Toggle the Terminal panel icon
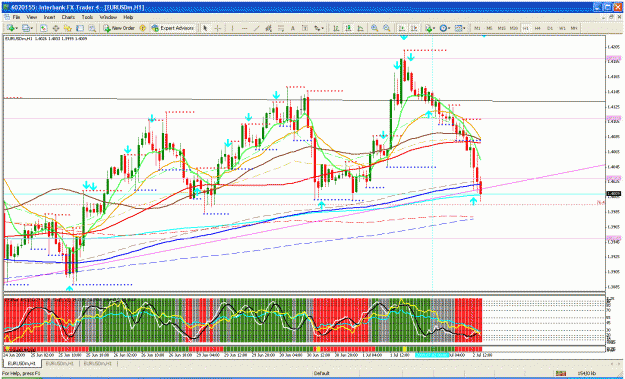The width and height of the screenshot is (625, 379). pyautogui.click(x=80, y=28)
